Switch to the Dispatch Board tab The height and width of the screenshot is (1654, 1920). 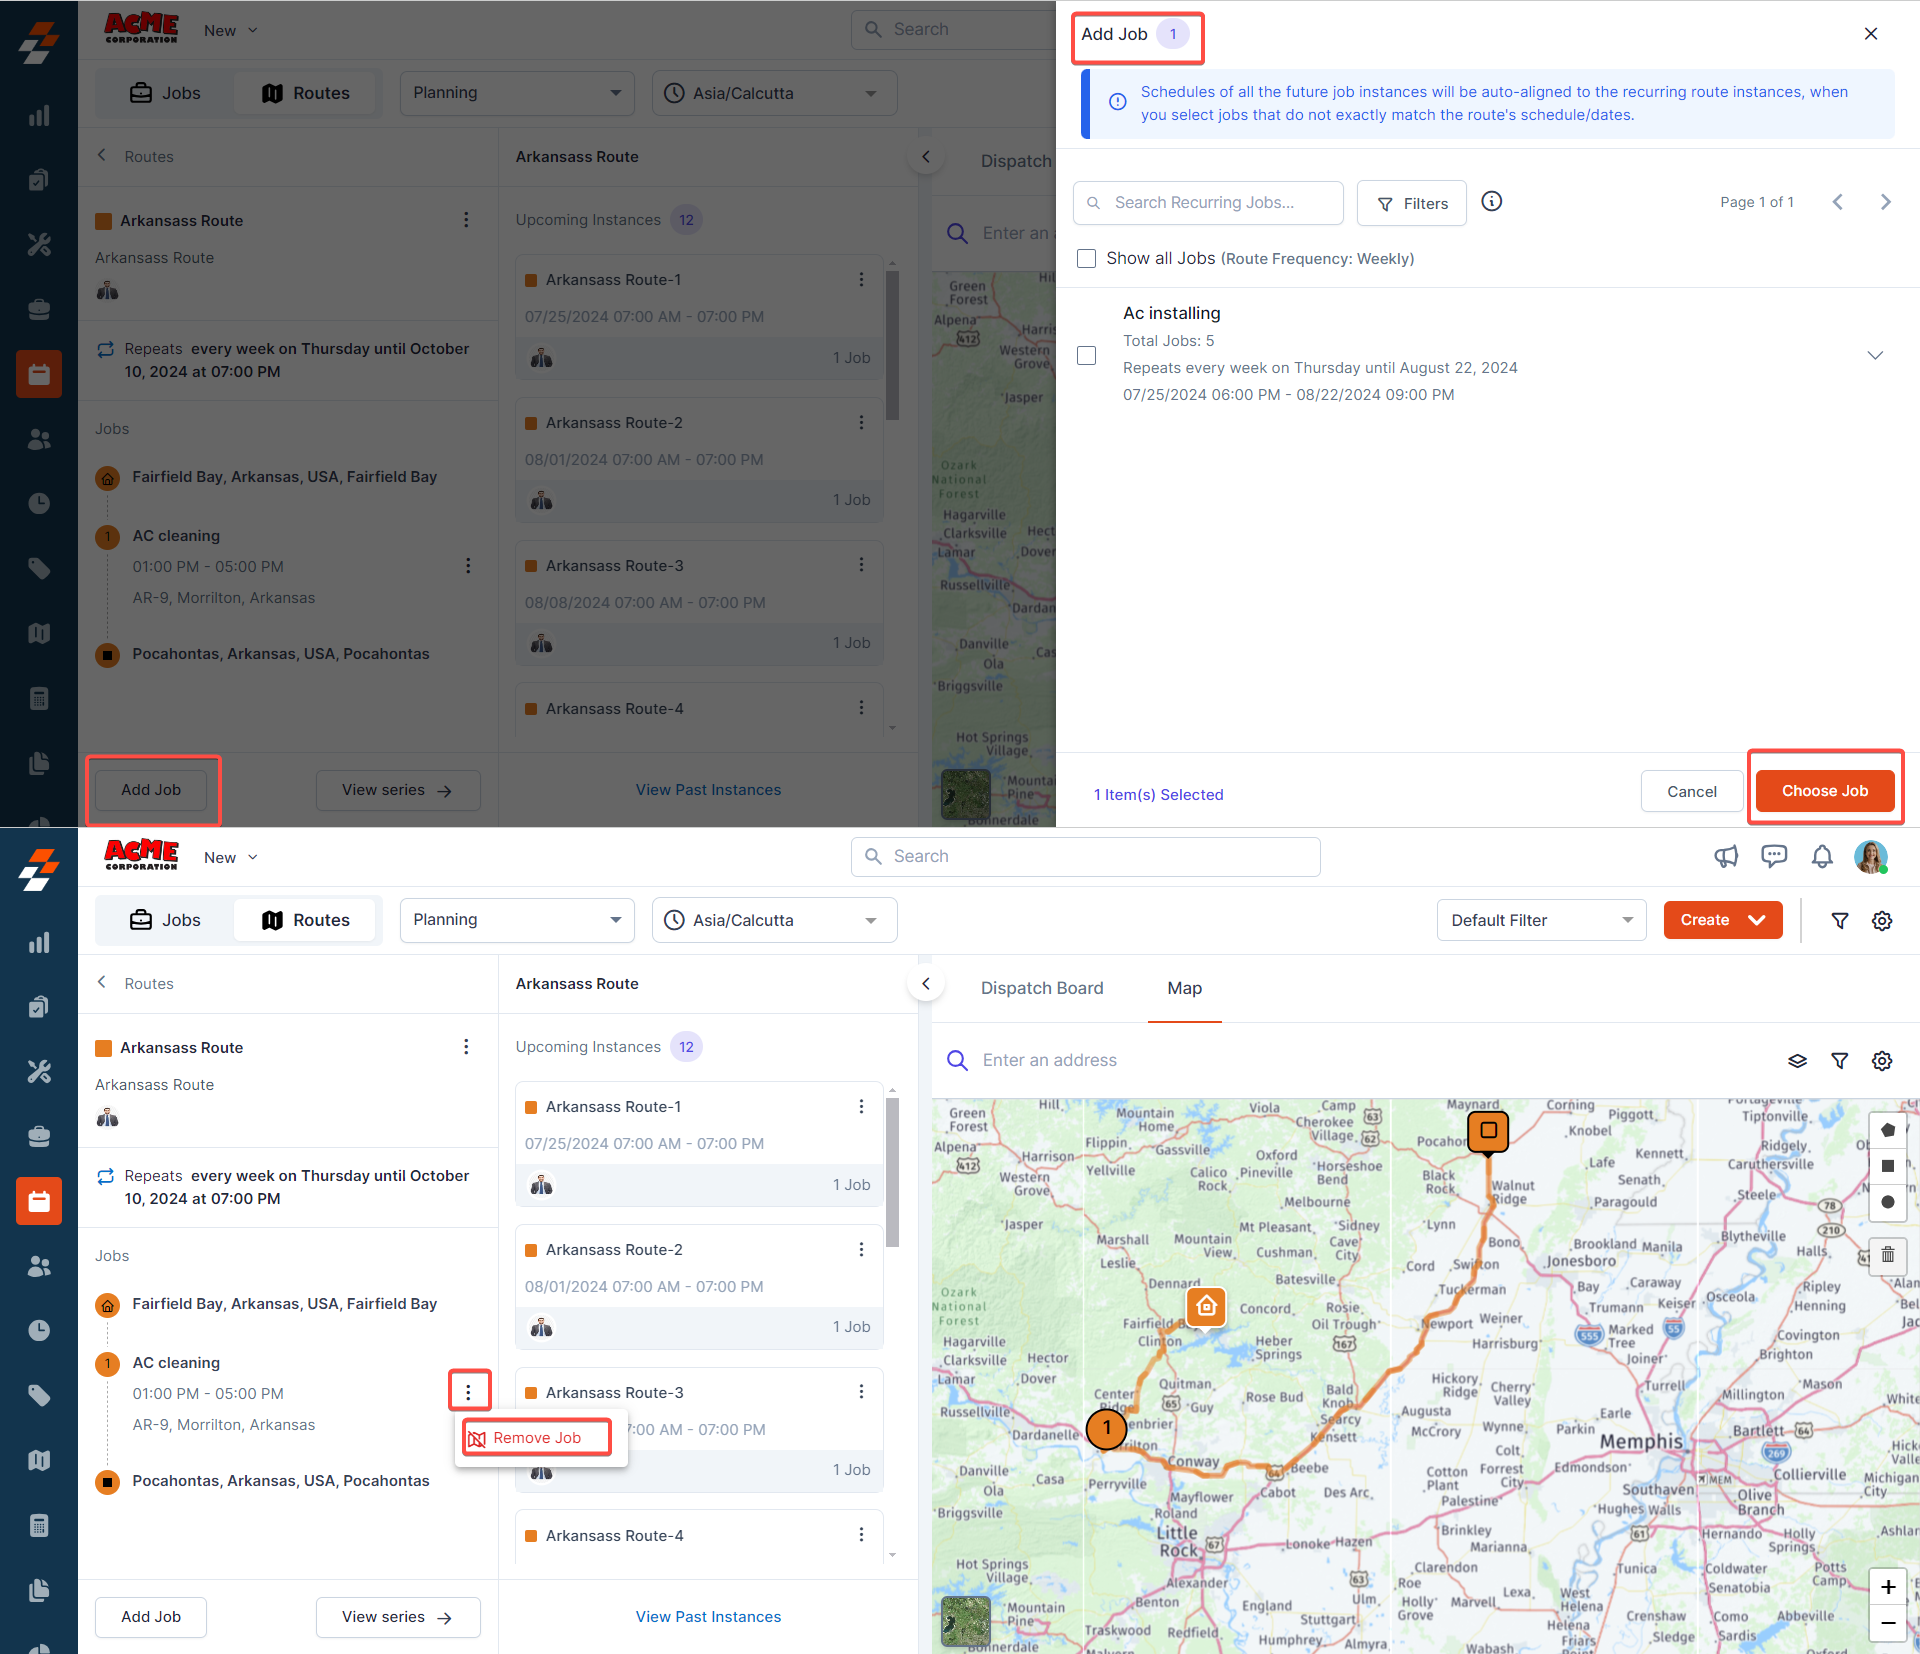[1042, 988]
